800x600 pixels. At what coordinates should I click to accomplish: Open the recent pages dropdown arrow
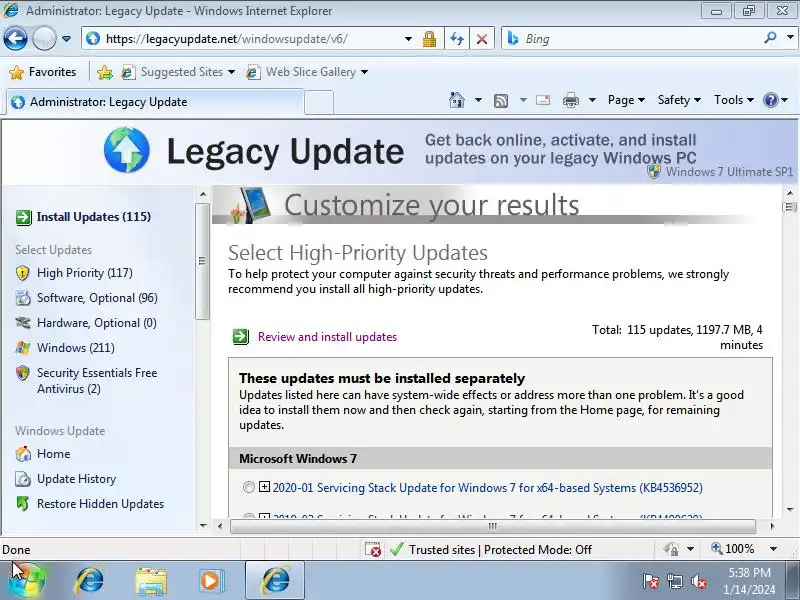(x=66, y=39)
